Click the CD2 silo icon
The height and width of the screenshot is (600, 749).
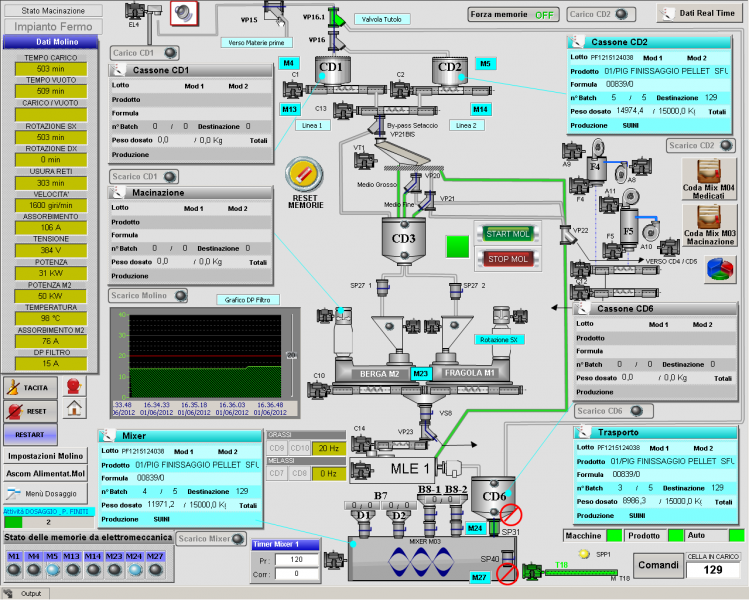(449, 70)
